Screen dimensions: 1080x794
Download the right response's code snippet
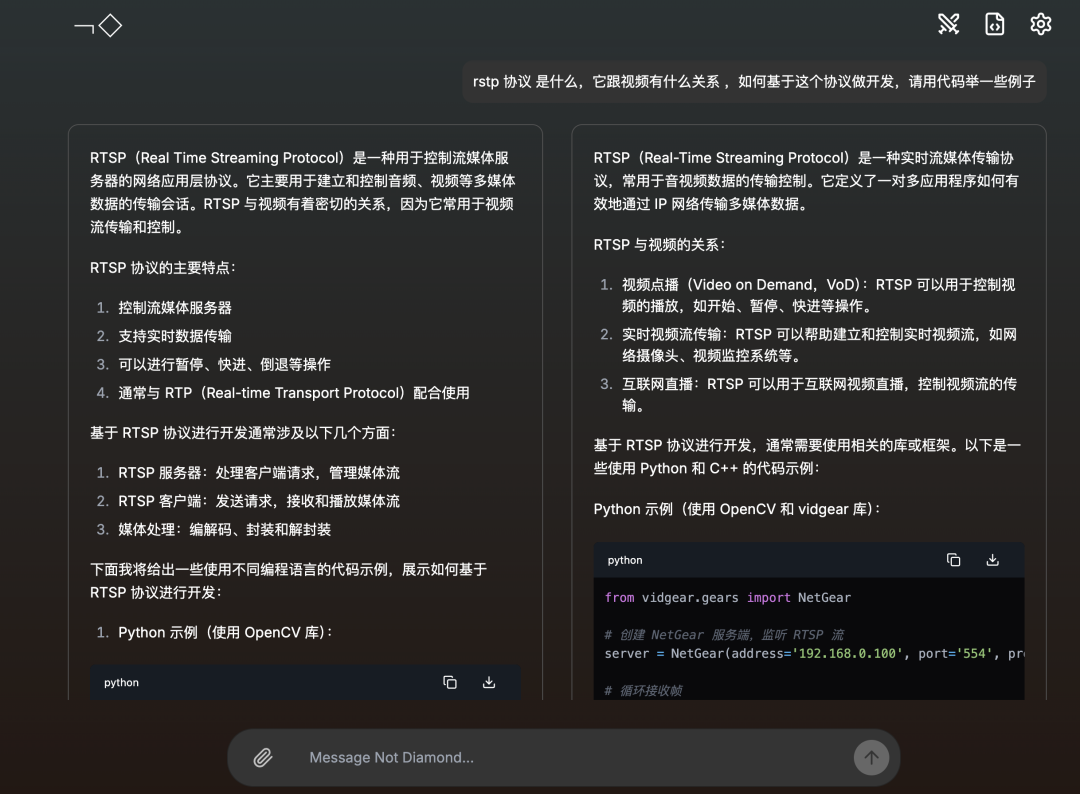coord(992,559)
